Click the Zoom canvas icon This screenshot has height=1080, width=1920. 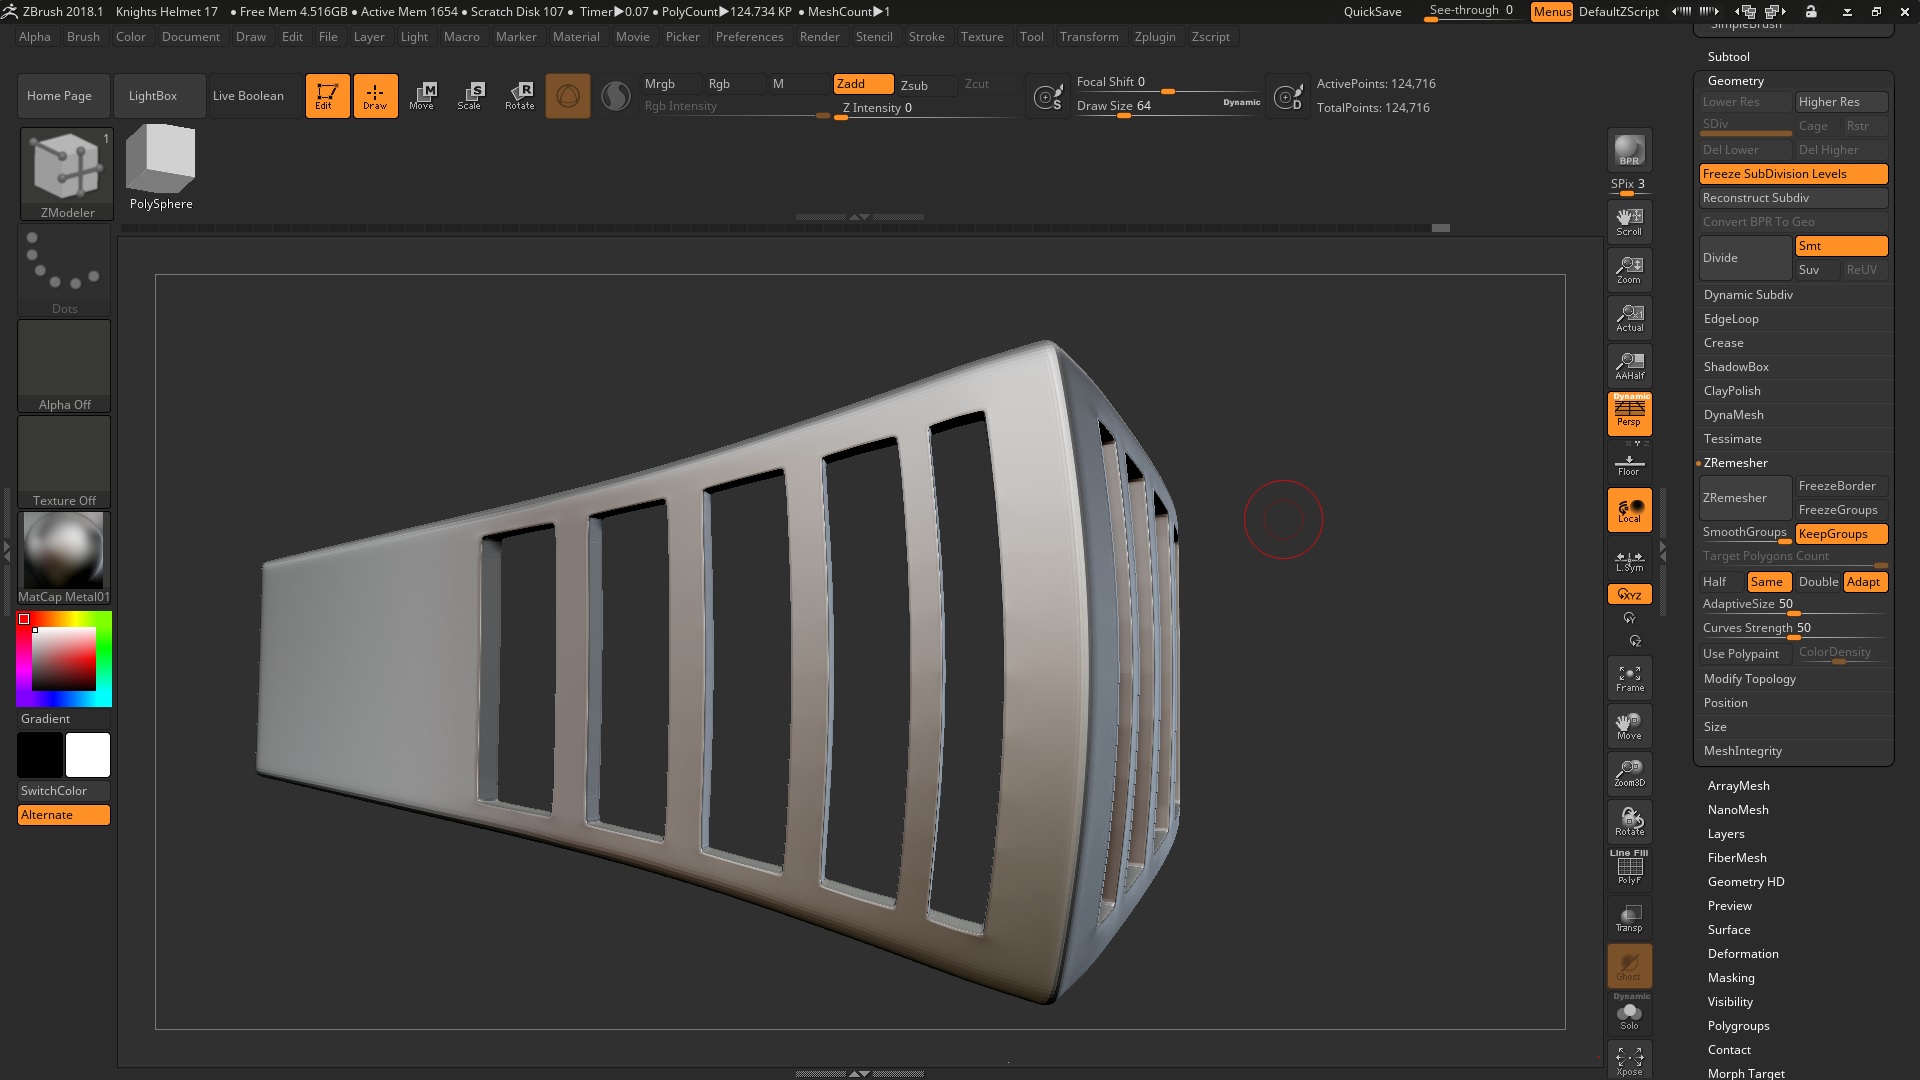click(x=1629, y=269)
